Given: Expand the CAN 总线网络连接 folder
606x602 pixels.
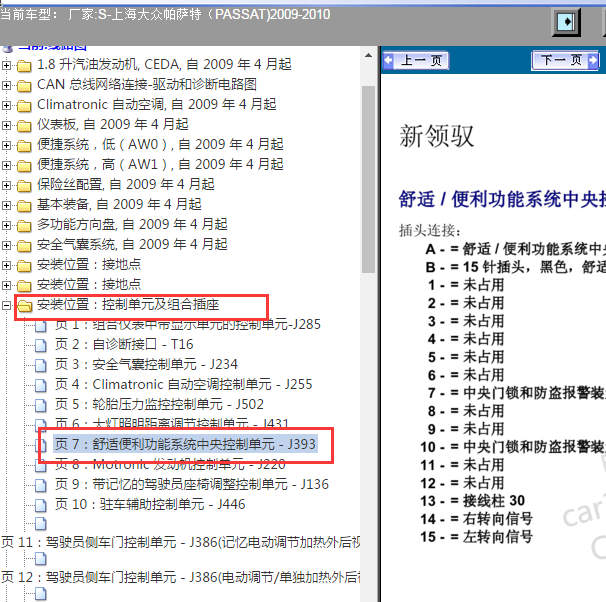Looking at the screenshot, I should point(6,85).
